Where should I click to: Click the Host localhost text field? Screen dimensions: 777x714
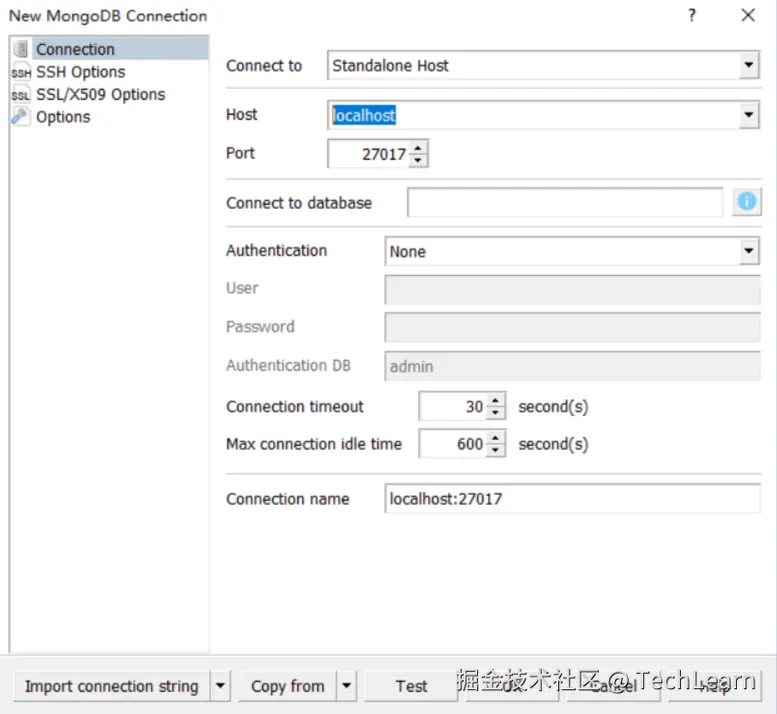[533, 115]
